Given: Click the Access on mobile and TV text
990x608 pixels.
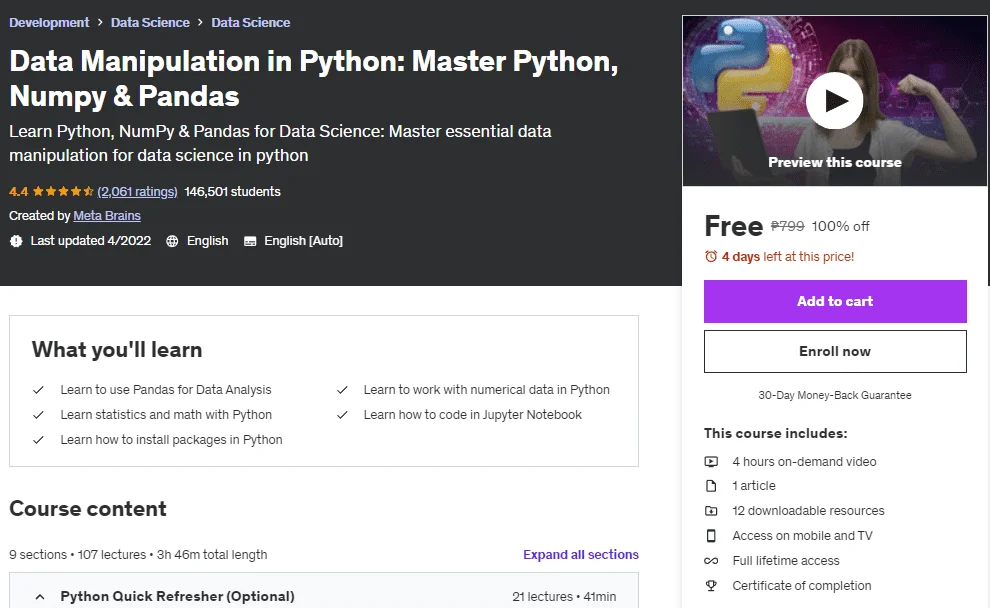Looking at the screenshot, I should [x=802, y=535].
